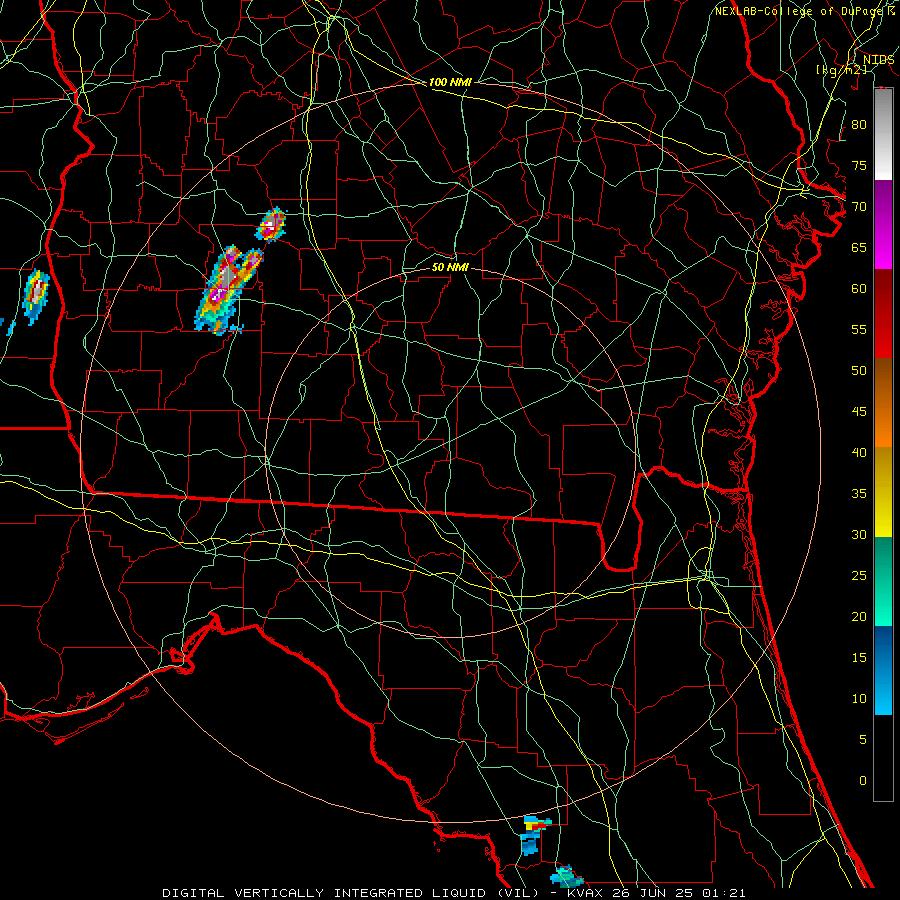Click the 100 NMI range ring label

point(450,82)
